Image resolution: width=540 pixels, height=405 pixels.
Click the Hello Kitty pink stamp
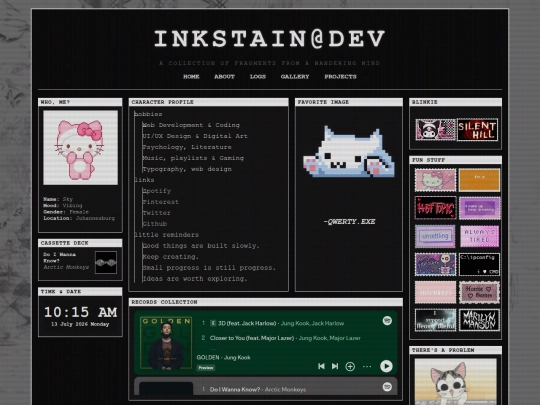(435, 180)
